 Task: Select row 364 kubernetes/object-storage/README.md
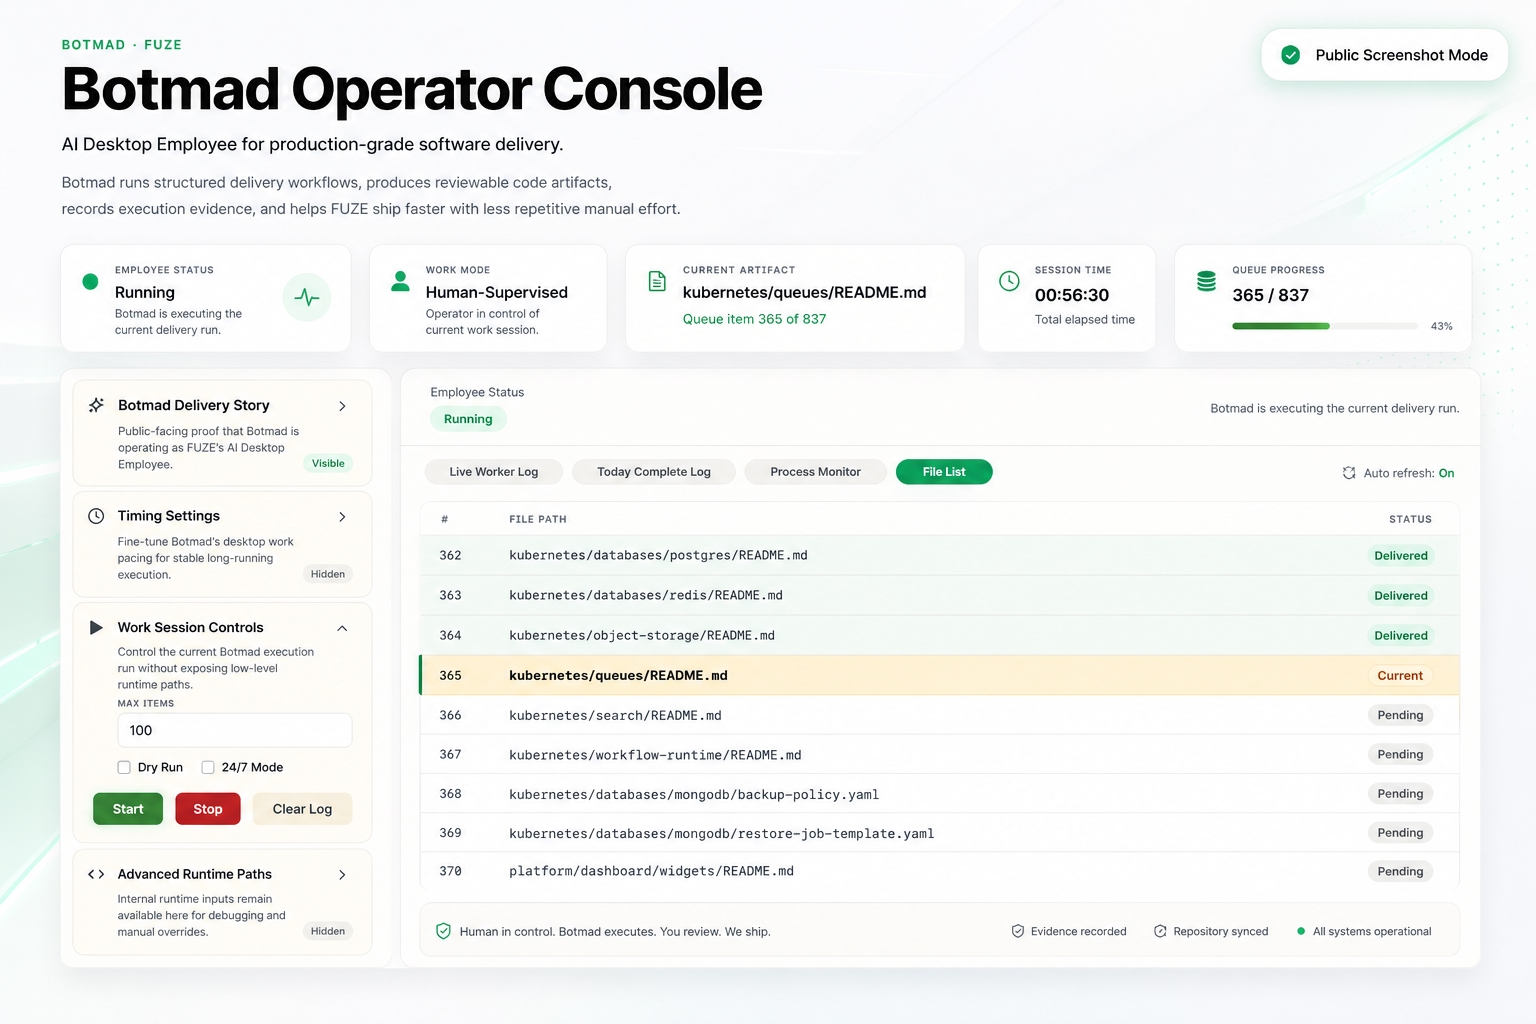[940, 635]
